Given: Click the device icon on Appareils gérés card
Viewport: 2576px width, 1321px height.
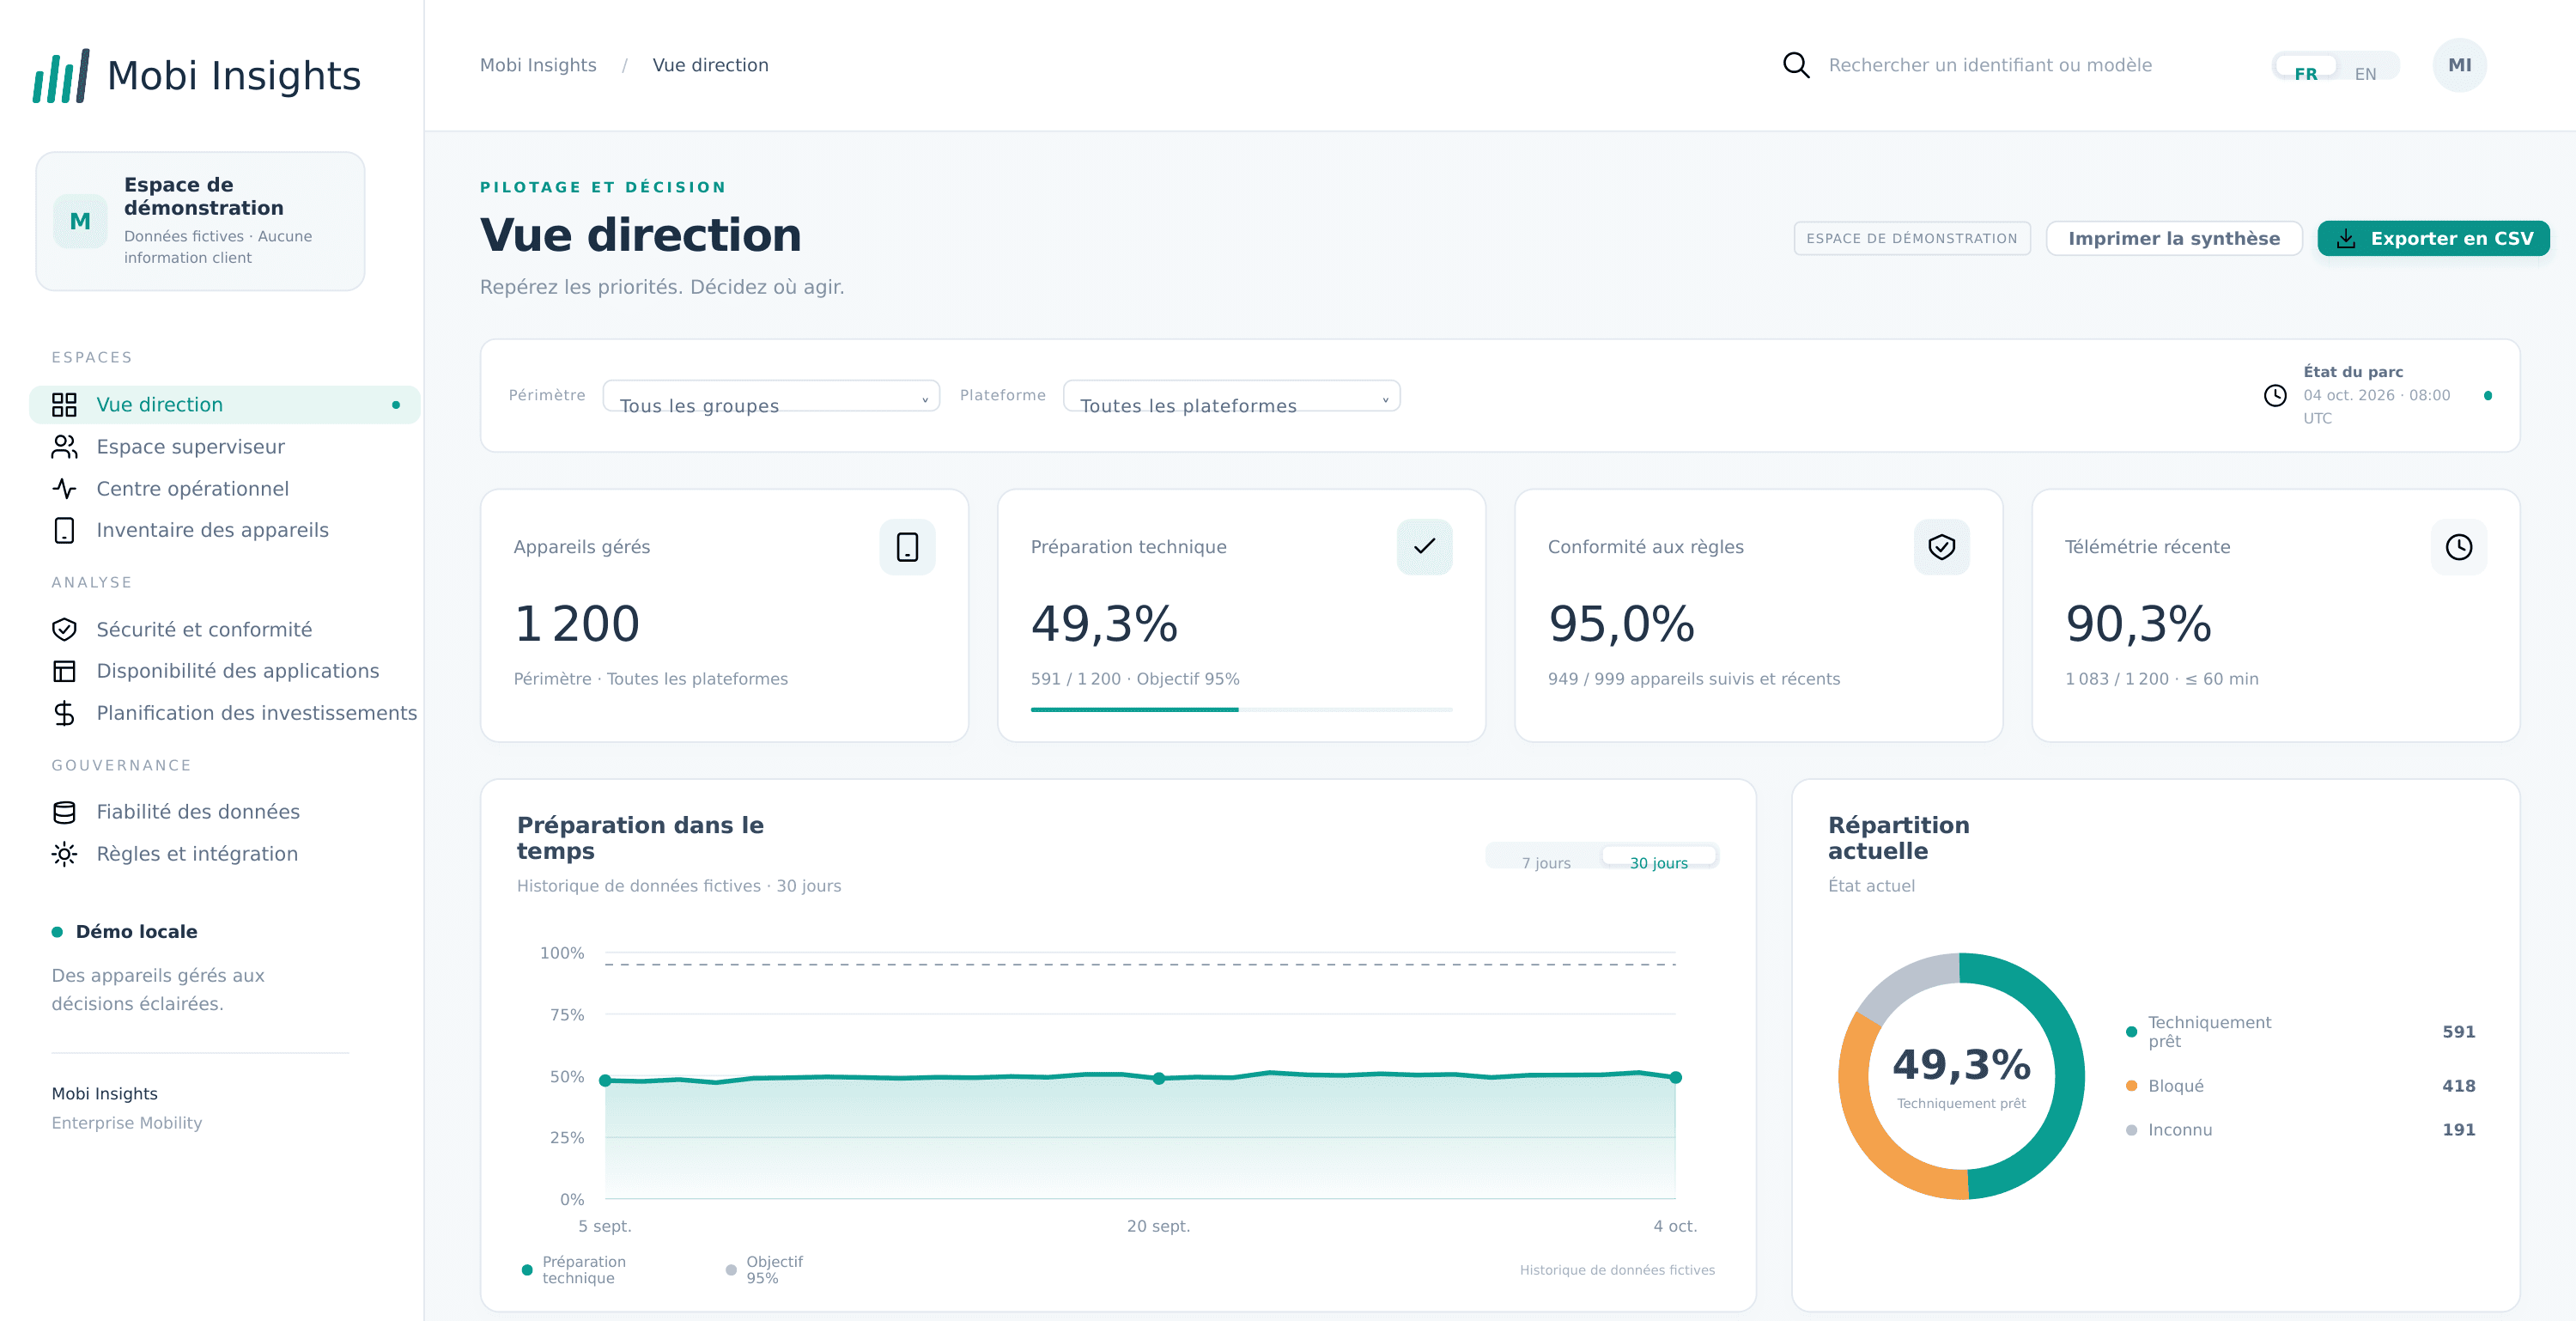Looking at the screenshot, I should (907, 547).
